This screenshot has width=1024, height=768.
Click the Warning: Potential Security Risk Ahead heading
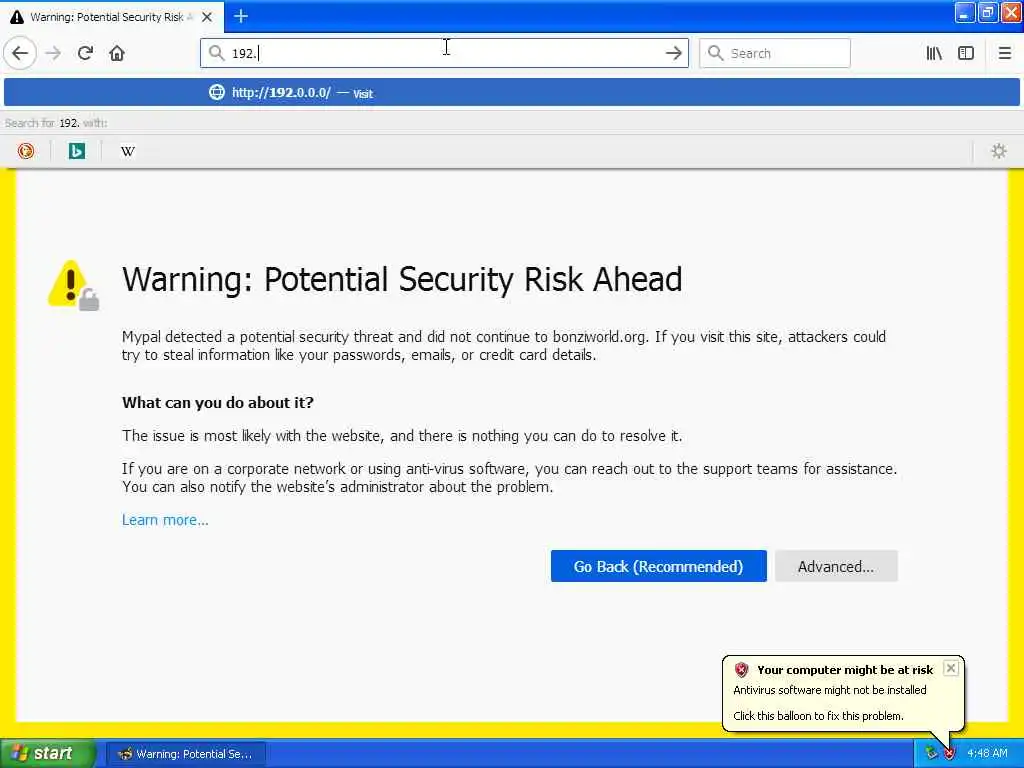pos(402,279)
